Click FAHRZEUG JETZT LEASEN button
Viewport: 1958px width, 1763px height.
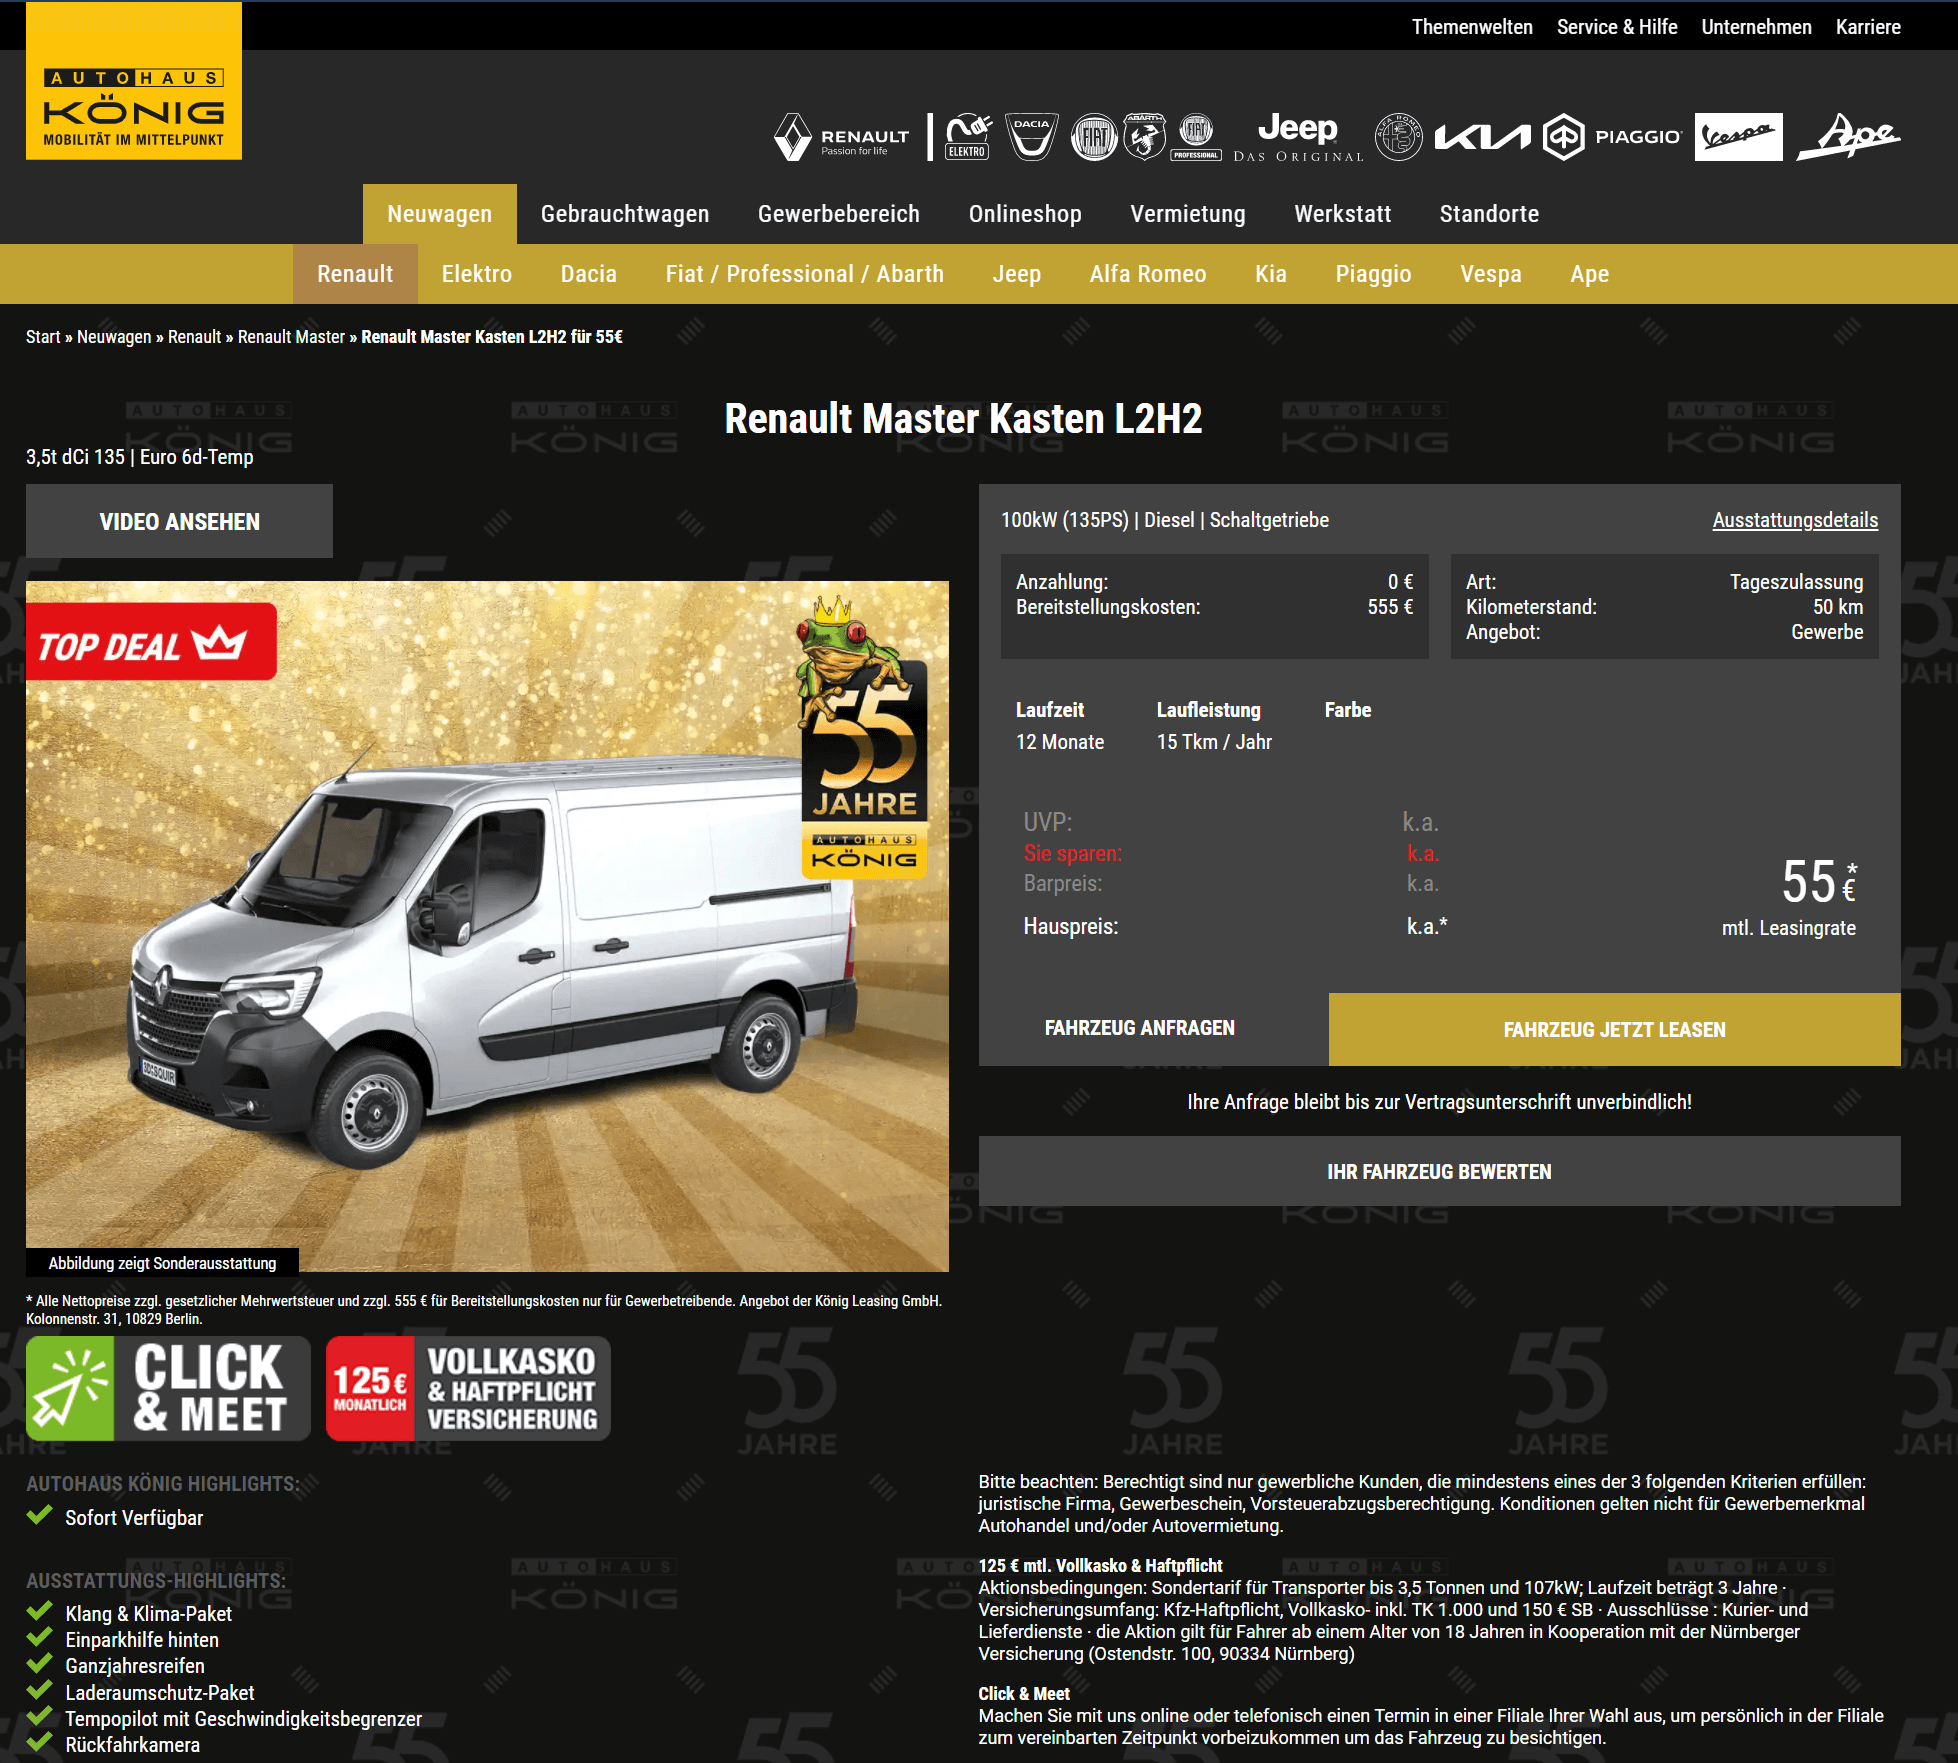pyautogui.click(x=1615, y=1029)
